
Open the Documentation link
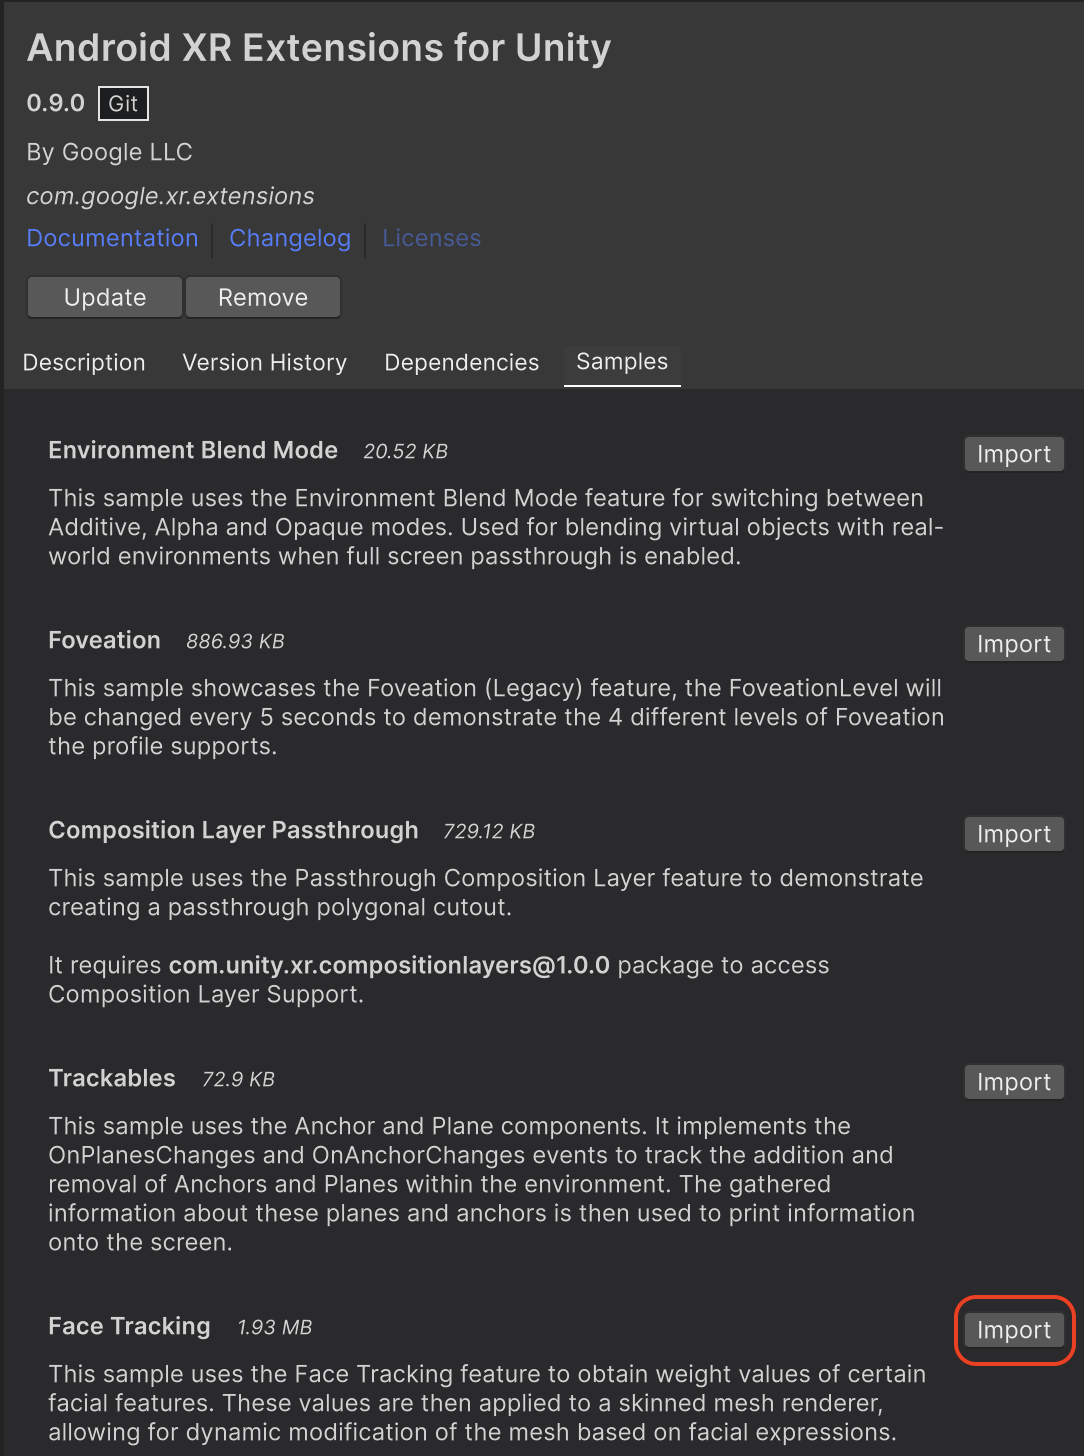pyautogui.click(x=112, y=238)
